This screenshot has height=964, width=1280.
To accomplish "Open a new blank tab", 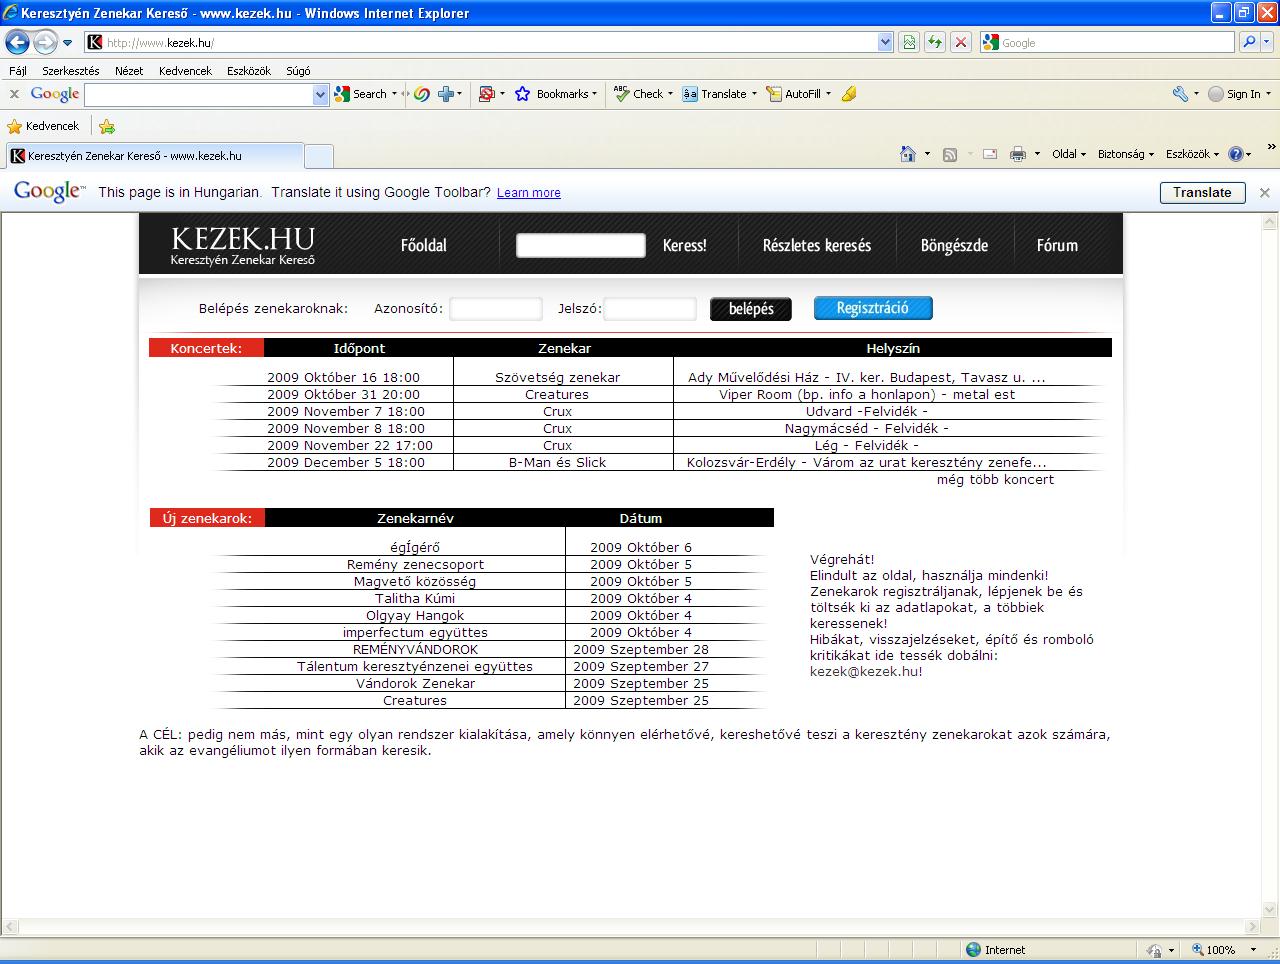I will (x=318, y=156).
